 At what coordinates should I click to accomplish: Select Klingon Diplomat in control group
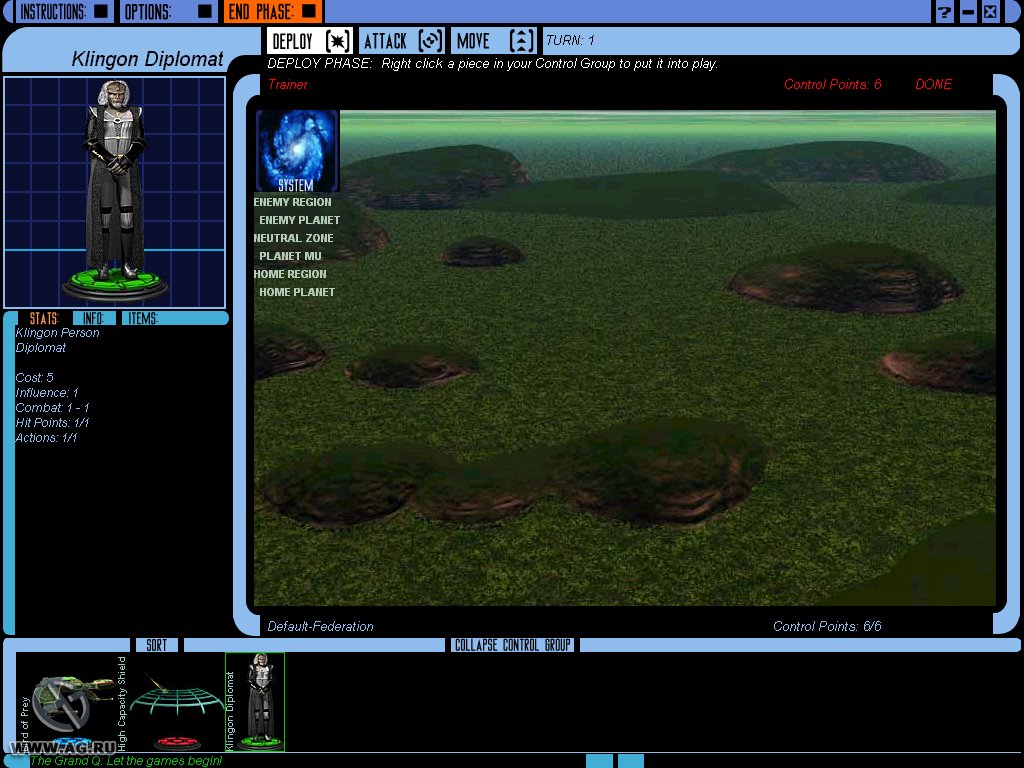coord(256,702)
